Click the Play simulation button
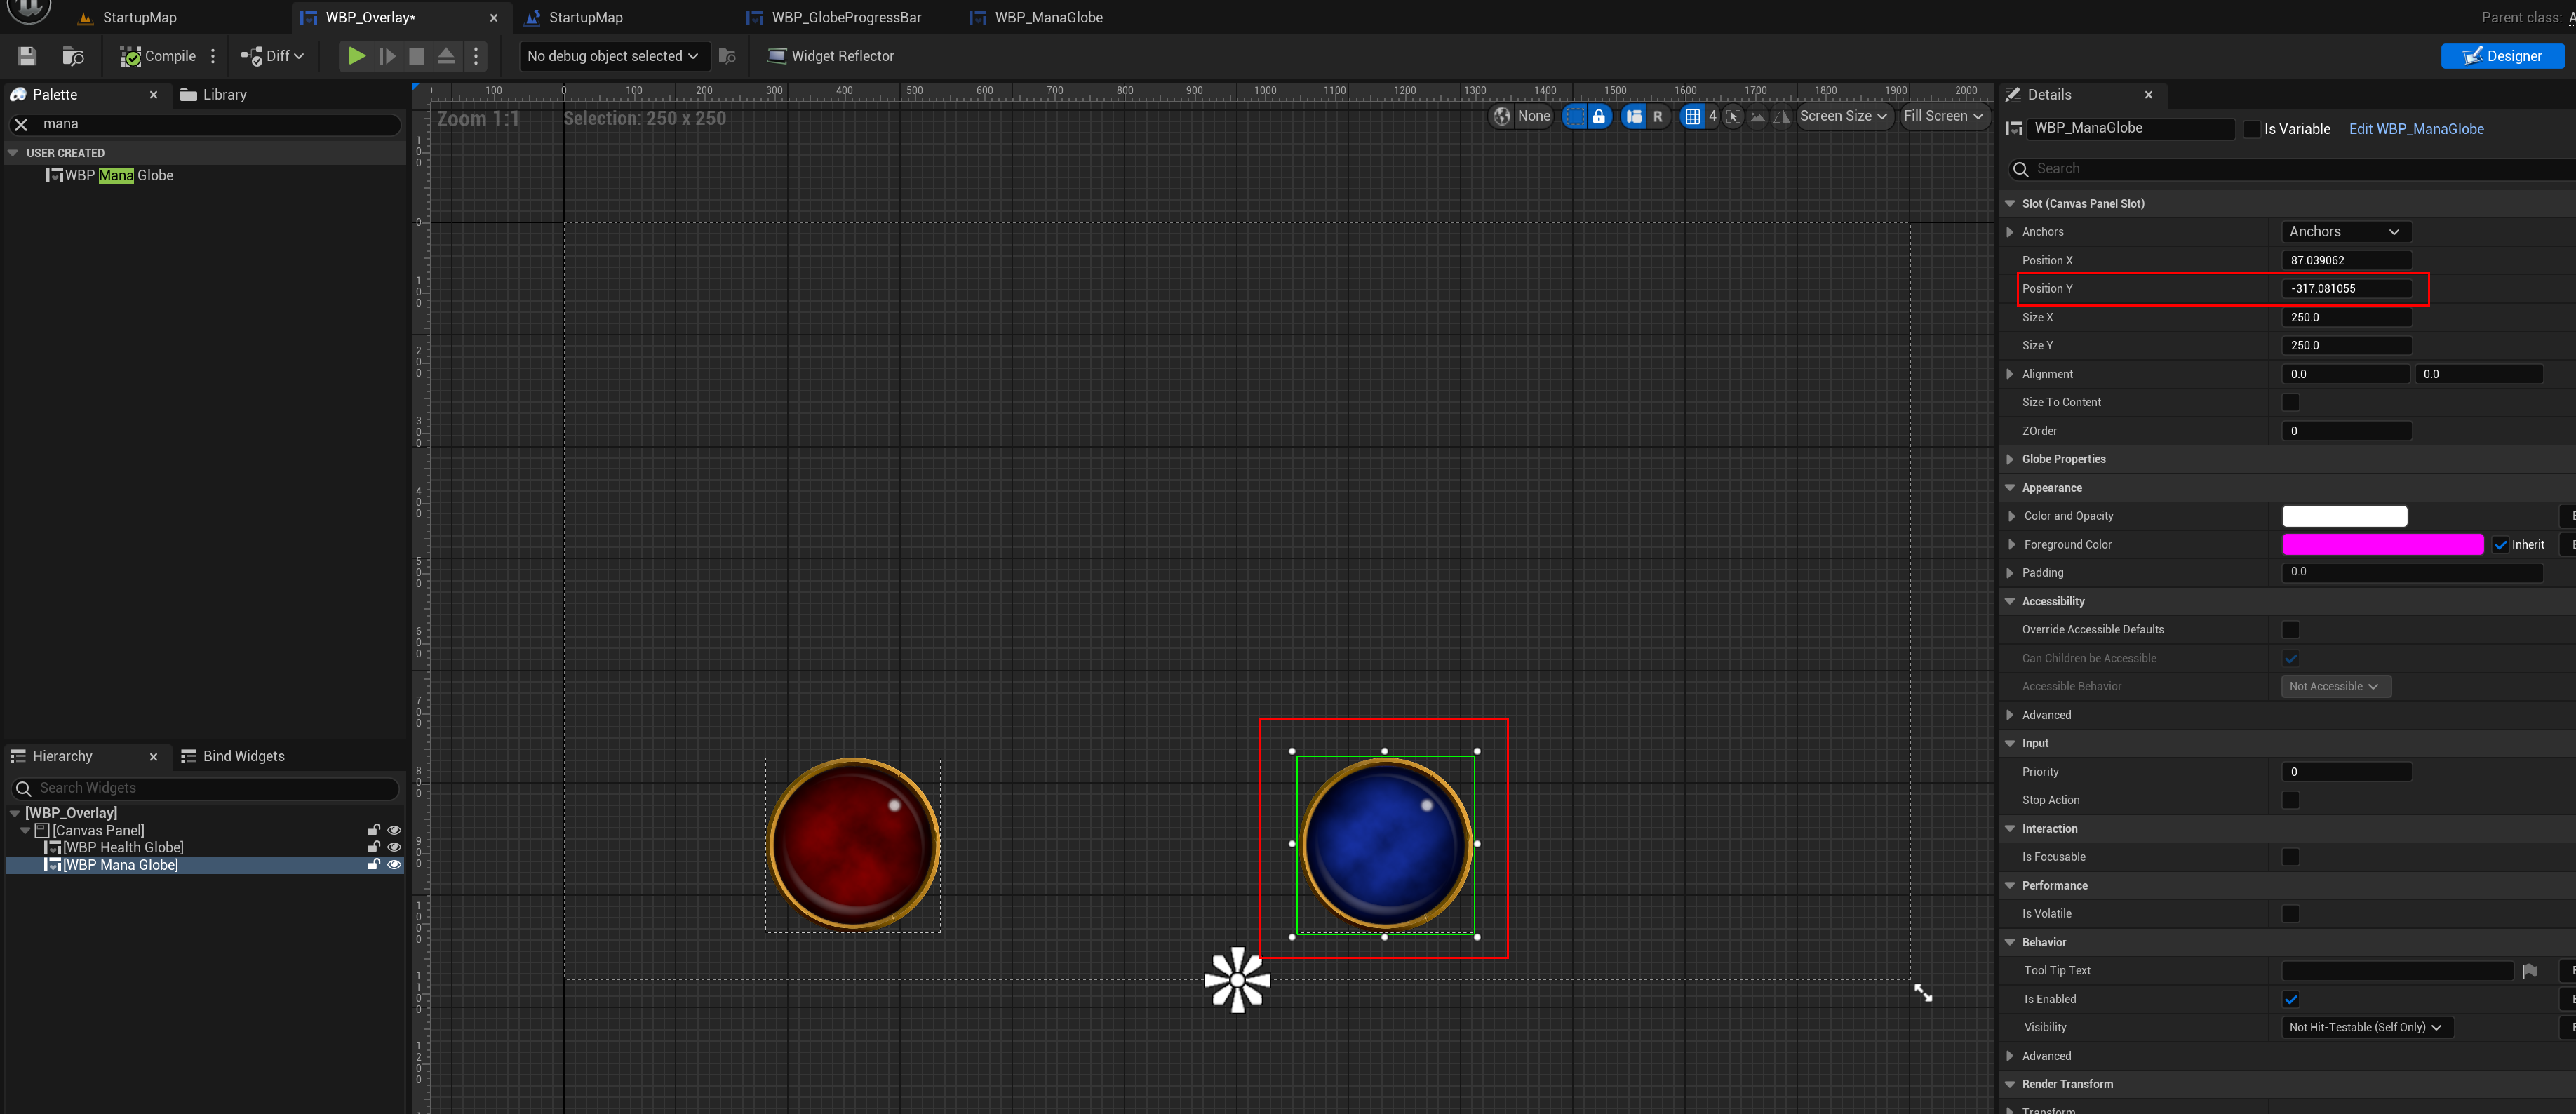 click(x=356, y=56)
